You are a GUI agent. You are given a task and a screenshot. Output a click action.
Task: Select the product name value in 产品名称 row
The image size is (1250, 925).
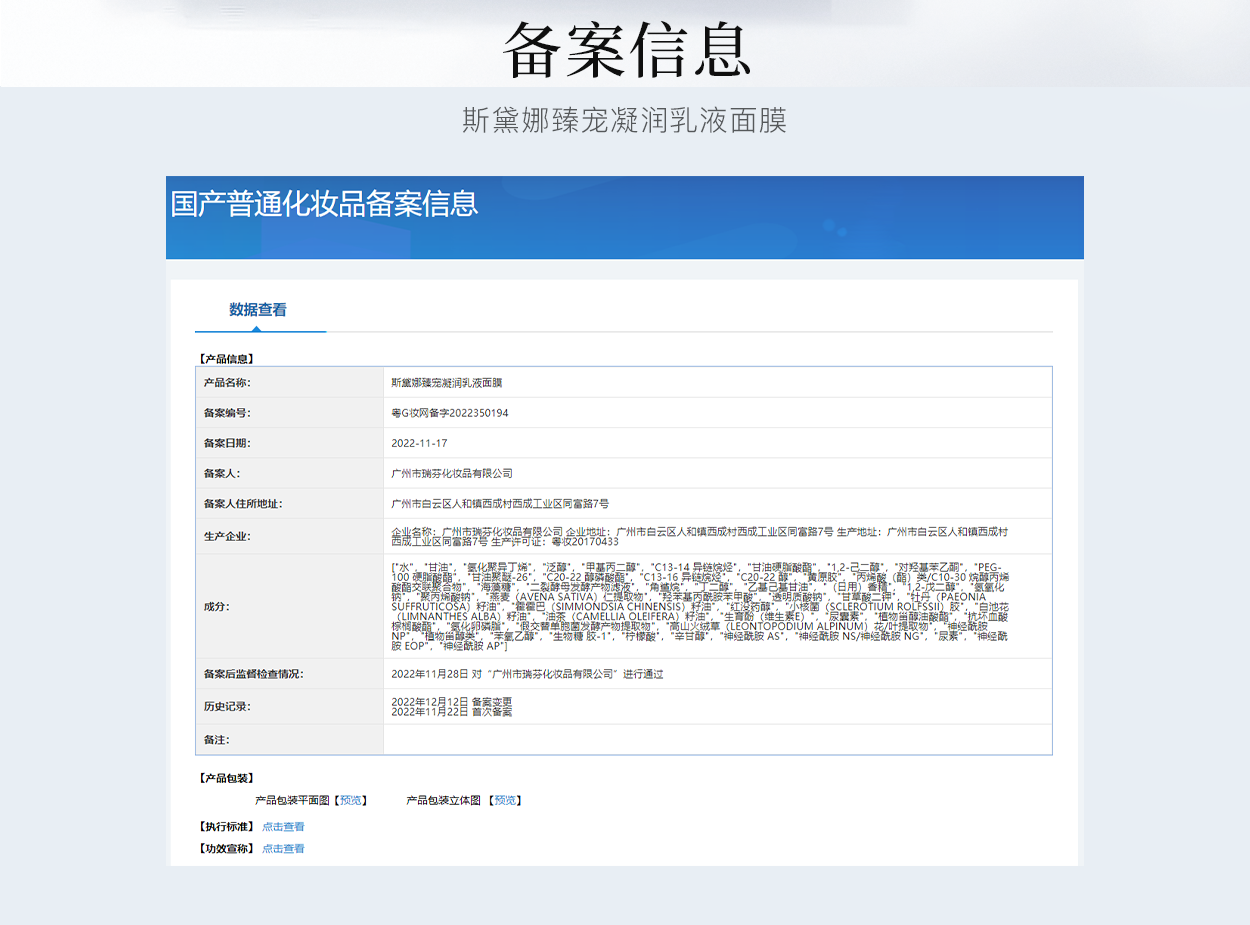coord(446,383)
